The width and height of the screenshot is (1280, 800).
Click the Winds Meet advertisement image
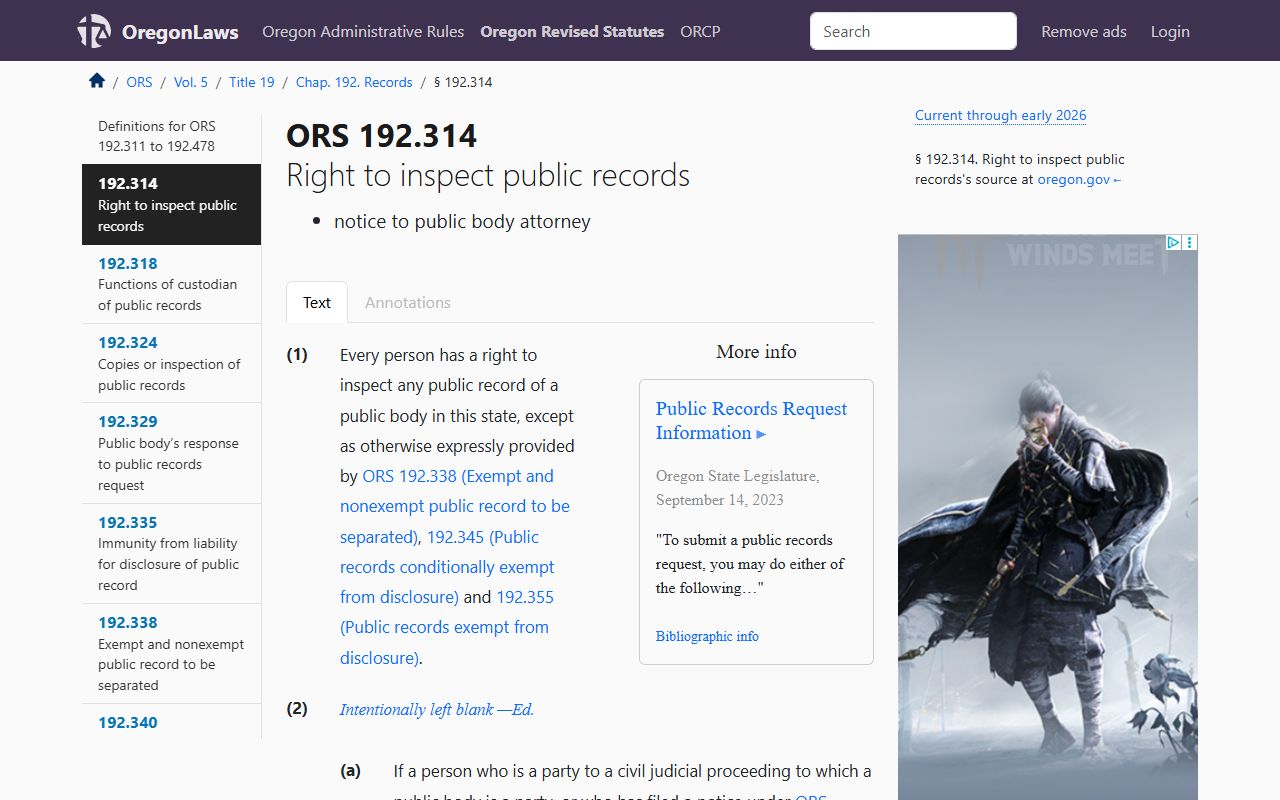point(1047,517)
